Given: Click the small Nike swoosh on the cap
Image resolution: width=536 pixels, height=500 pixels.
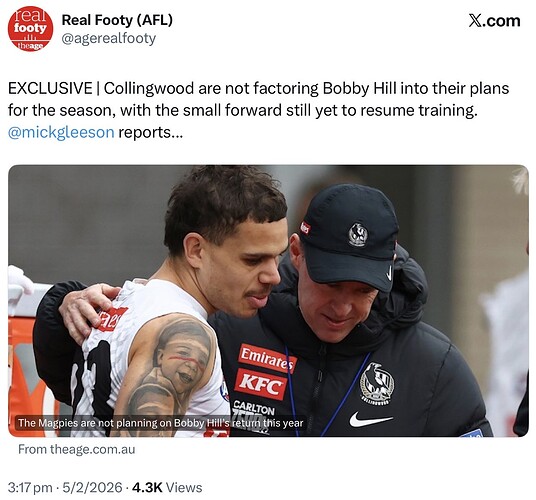Looking at the screenshot, I should 389,273.
